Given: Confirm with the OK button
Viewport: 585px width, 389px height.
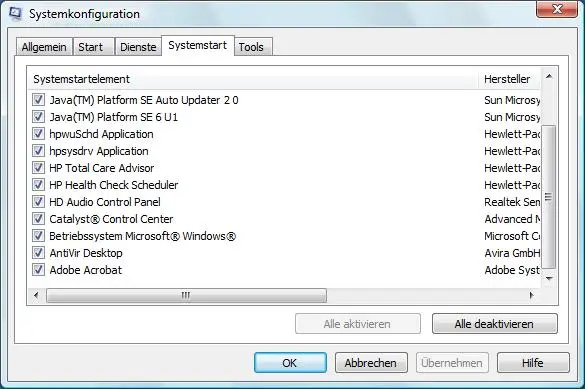Looking at the screenshot, I should [x=290, y=363].
